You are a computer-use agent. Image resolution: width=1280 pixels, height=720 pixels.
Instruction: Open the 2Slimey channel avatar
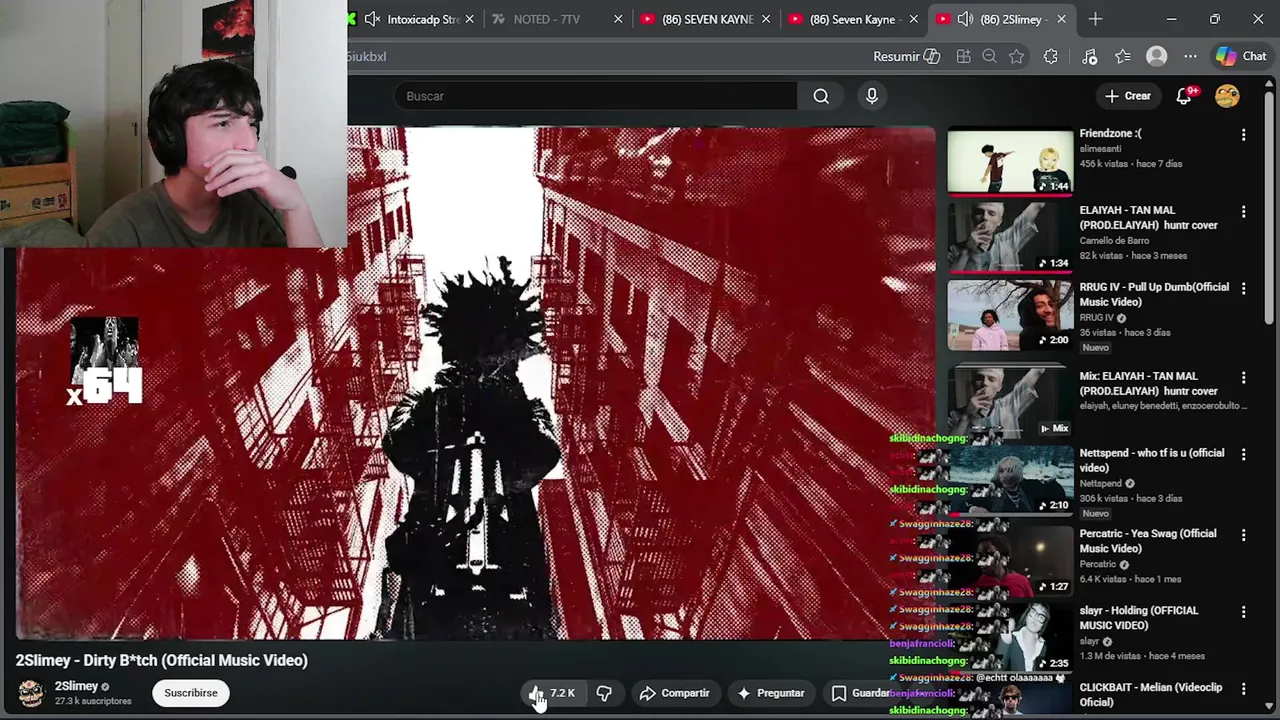pos(31,693)
